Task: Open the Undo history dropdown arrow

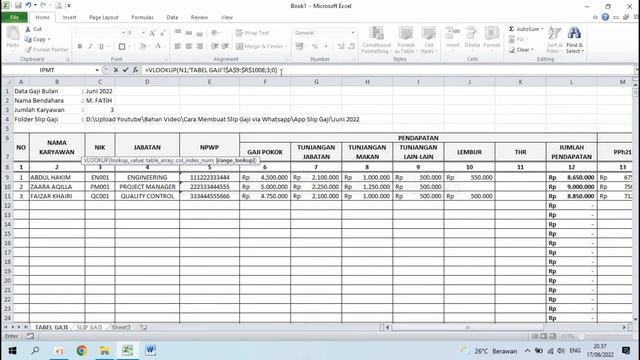Action: coord(35,6)
